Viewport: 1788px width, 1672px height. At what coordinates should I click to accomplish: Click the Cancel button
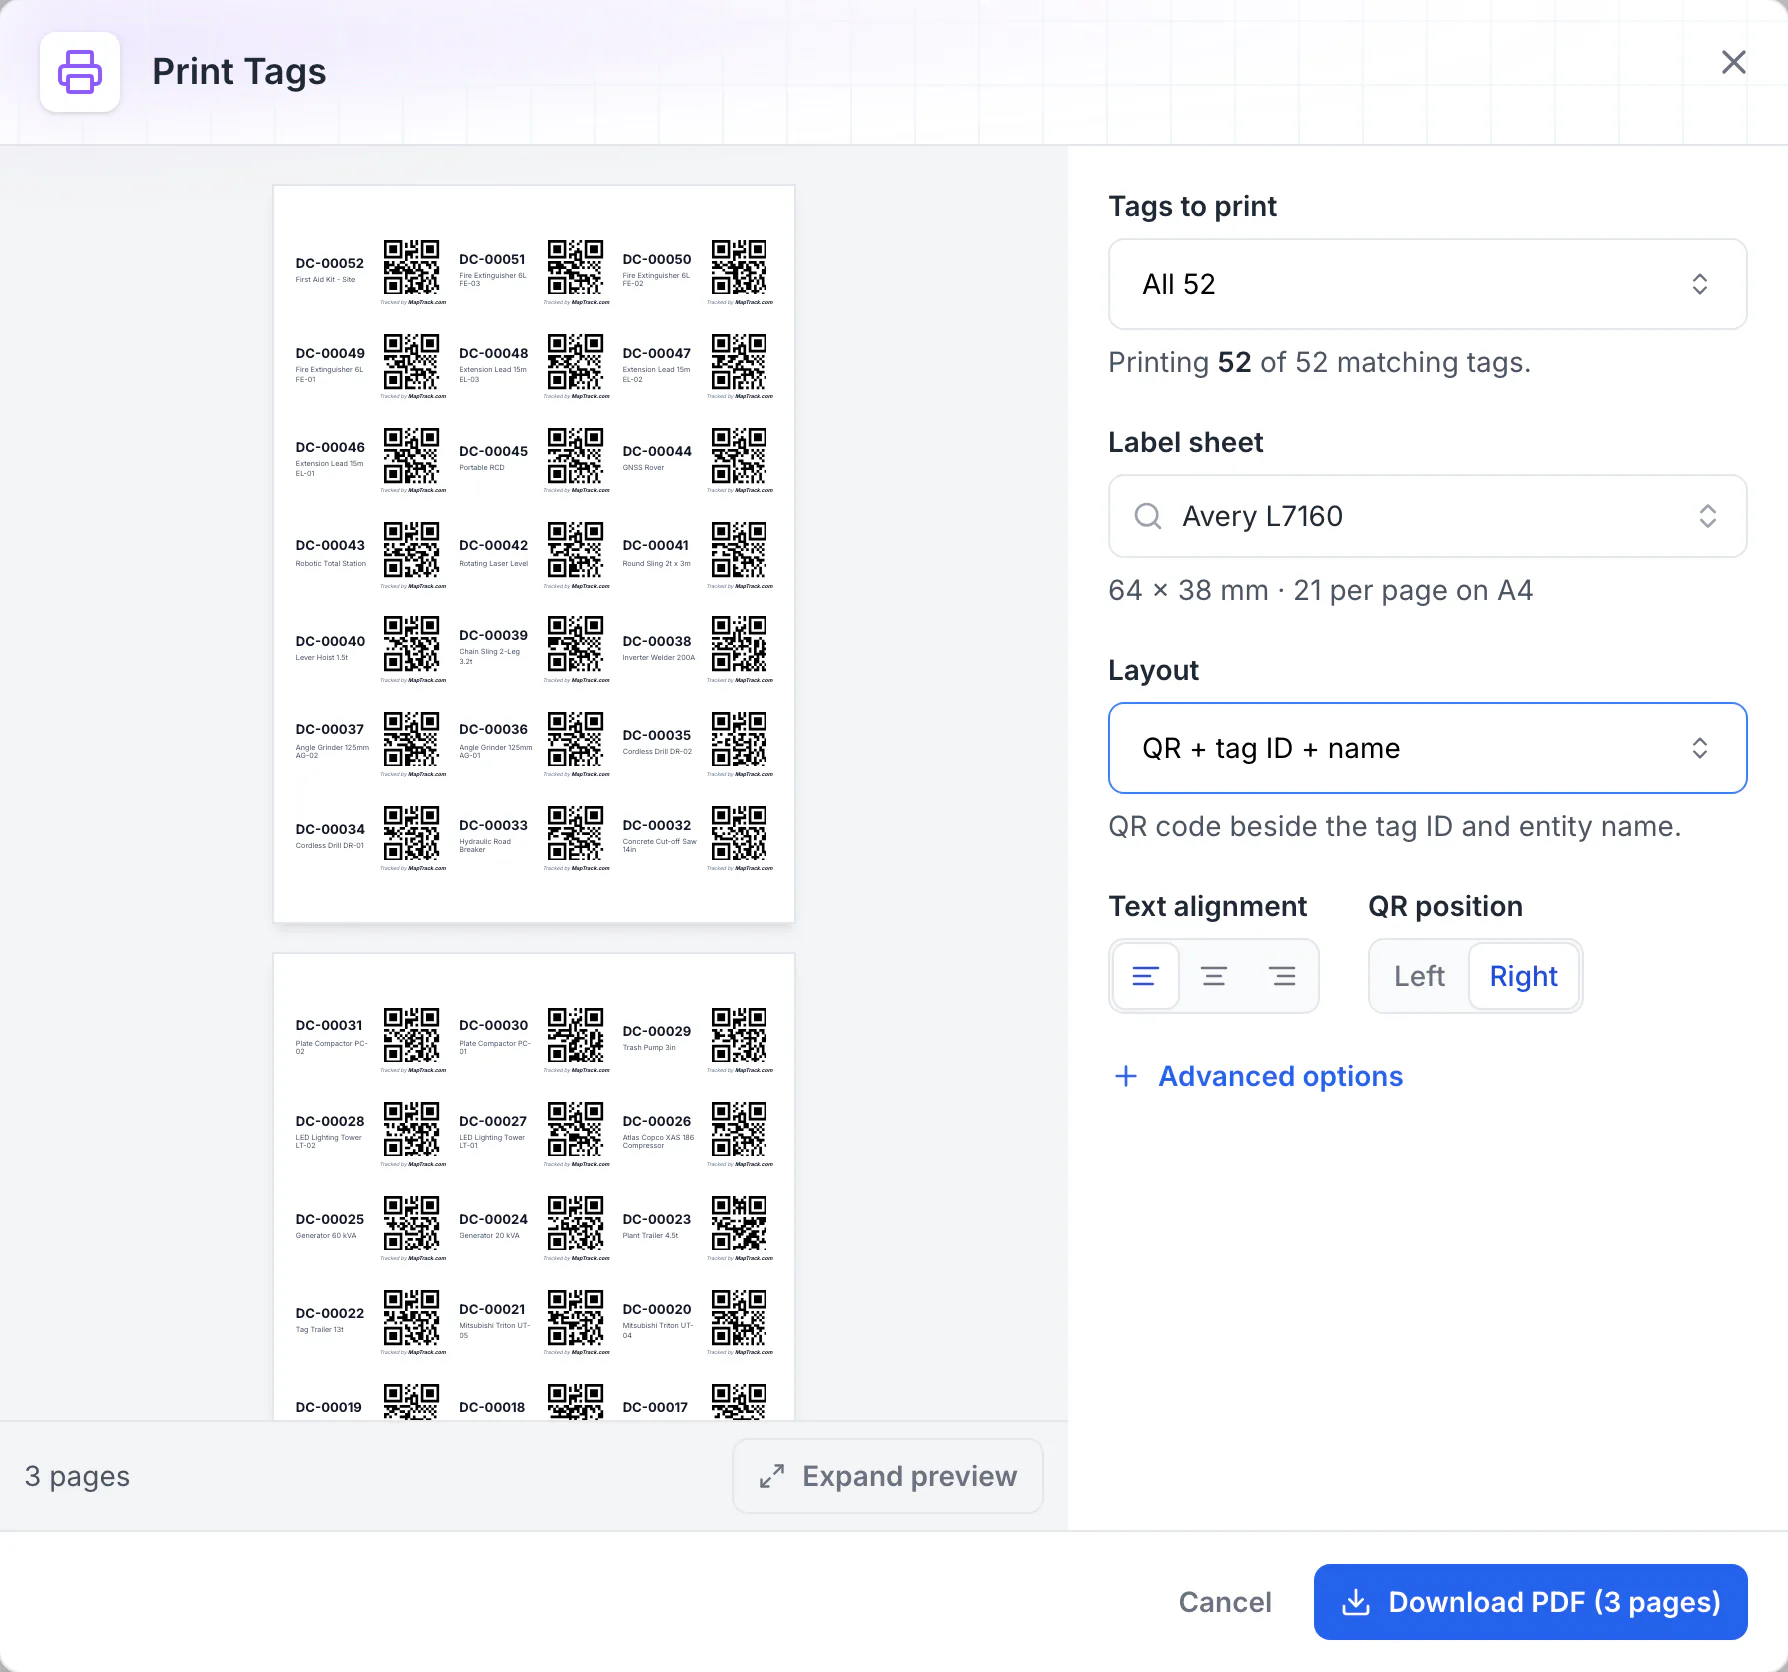tap(1225, 1602)
